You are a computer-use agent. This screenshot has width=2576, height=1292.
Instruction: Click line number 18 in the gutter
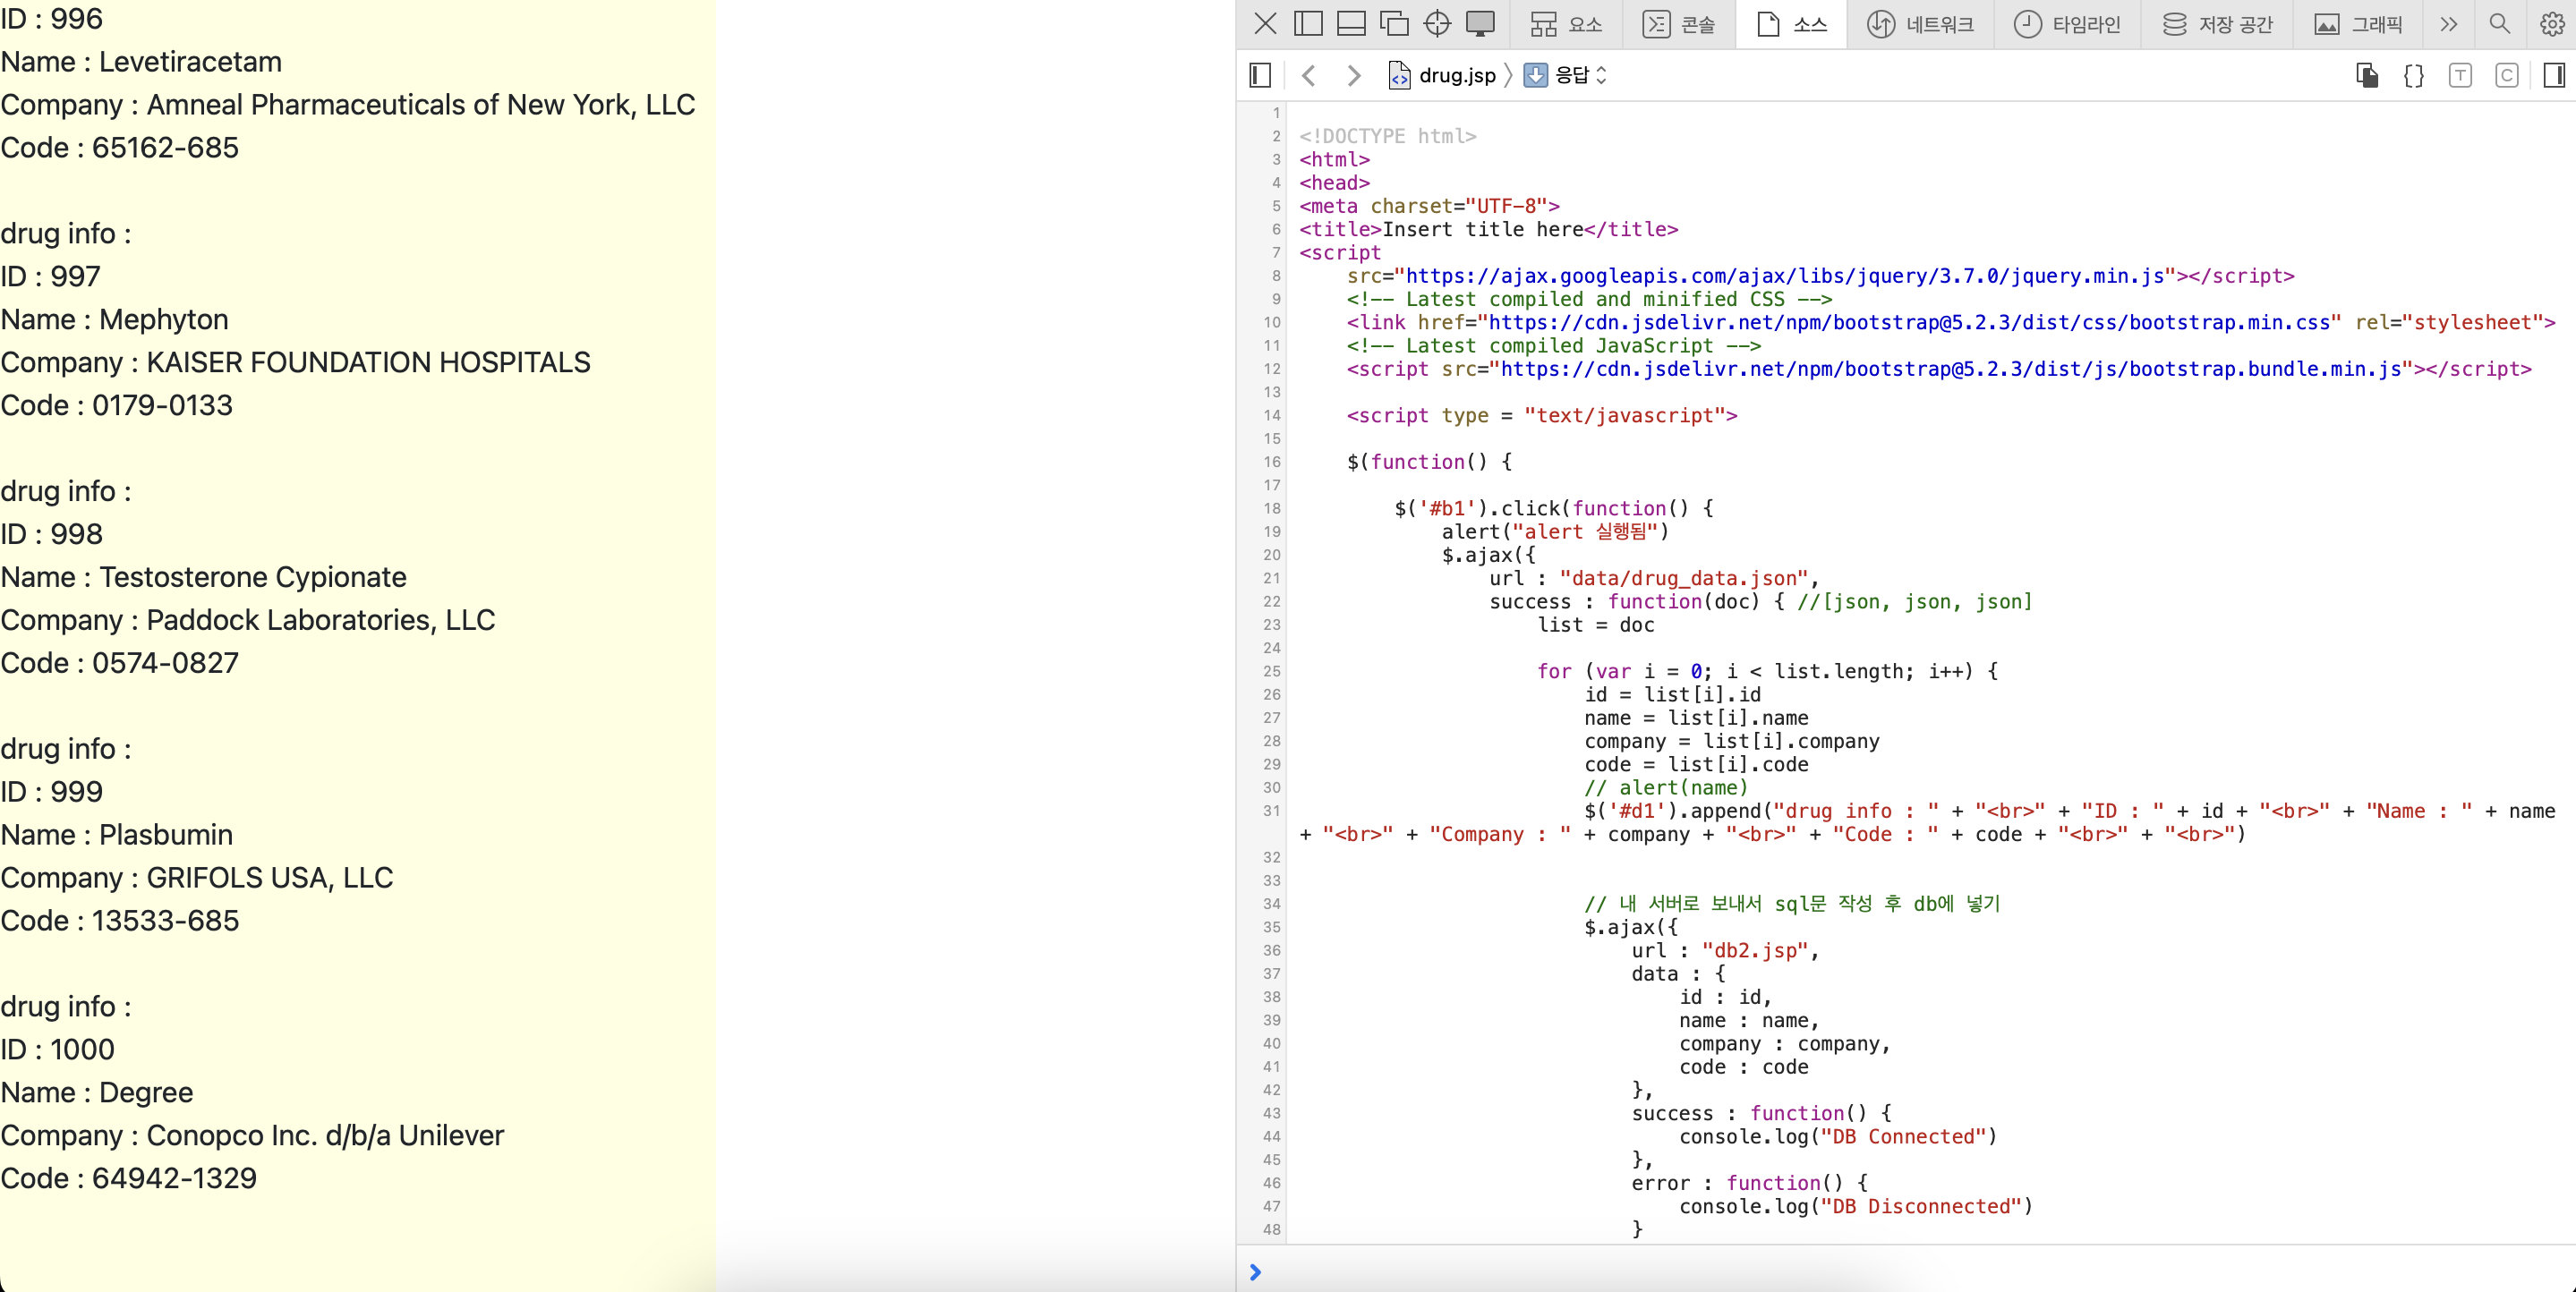(1271, 508)
